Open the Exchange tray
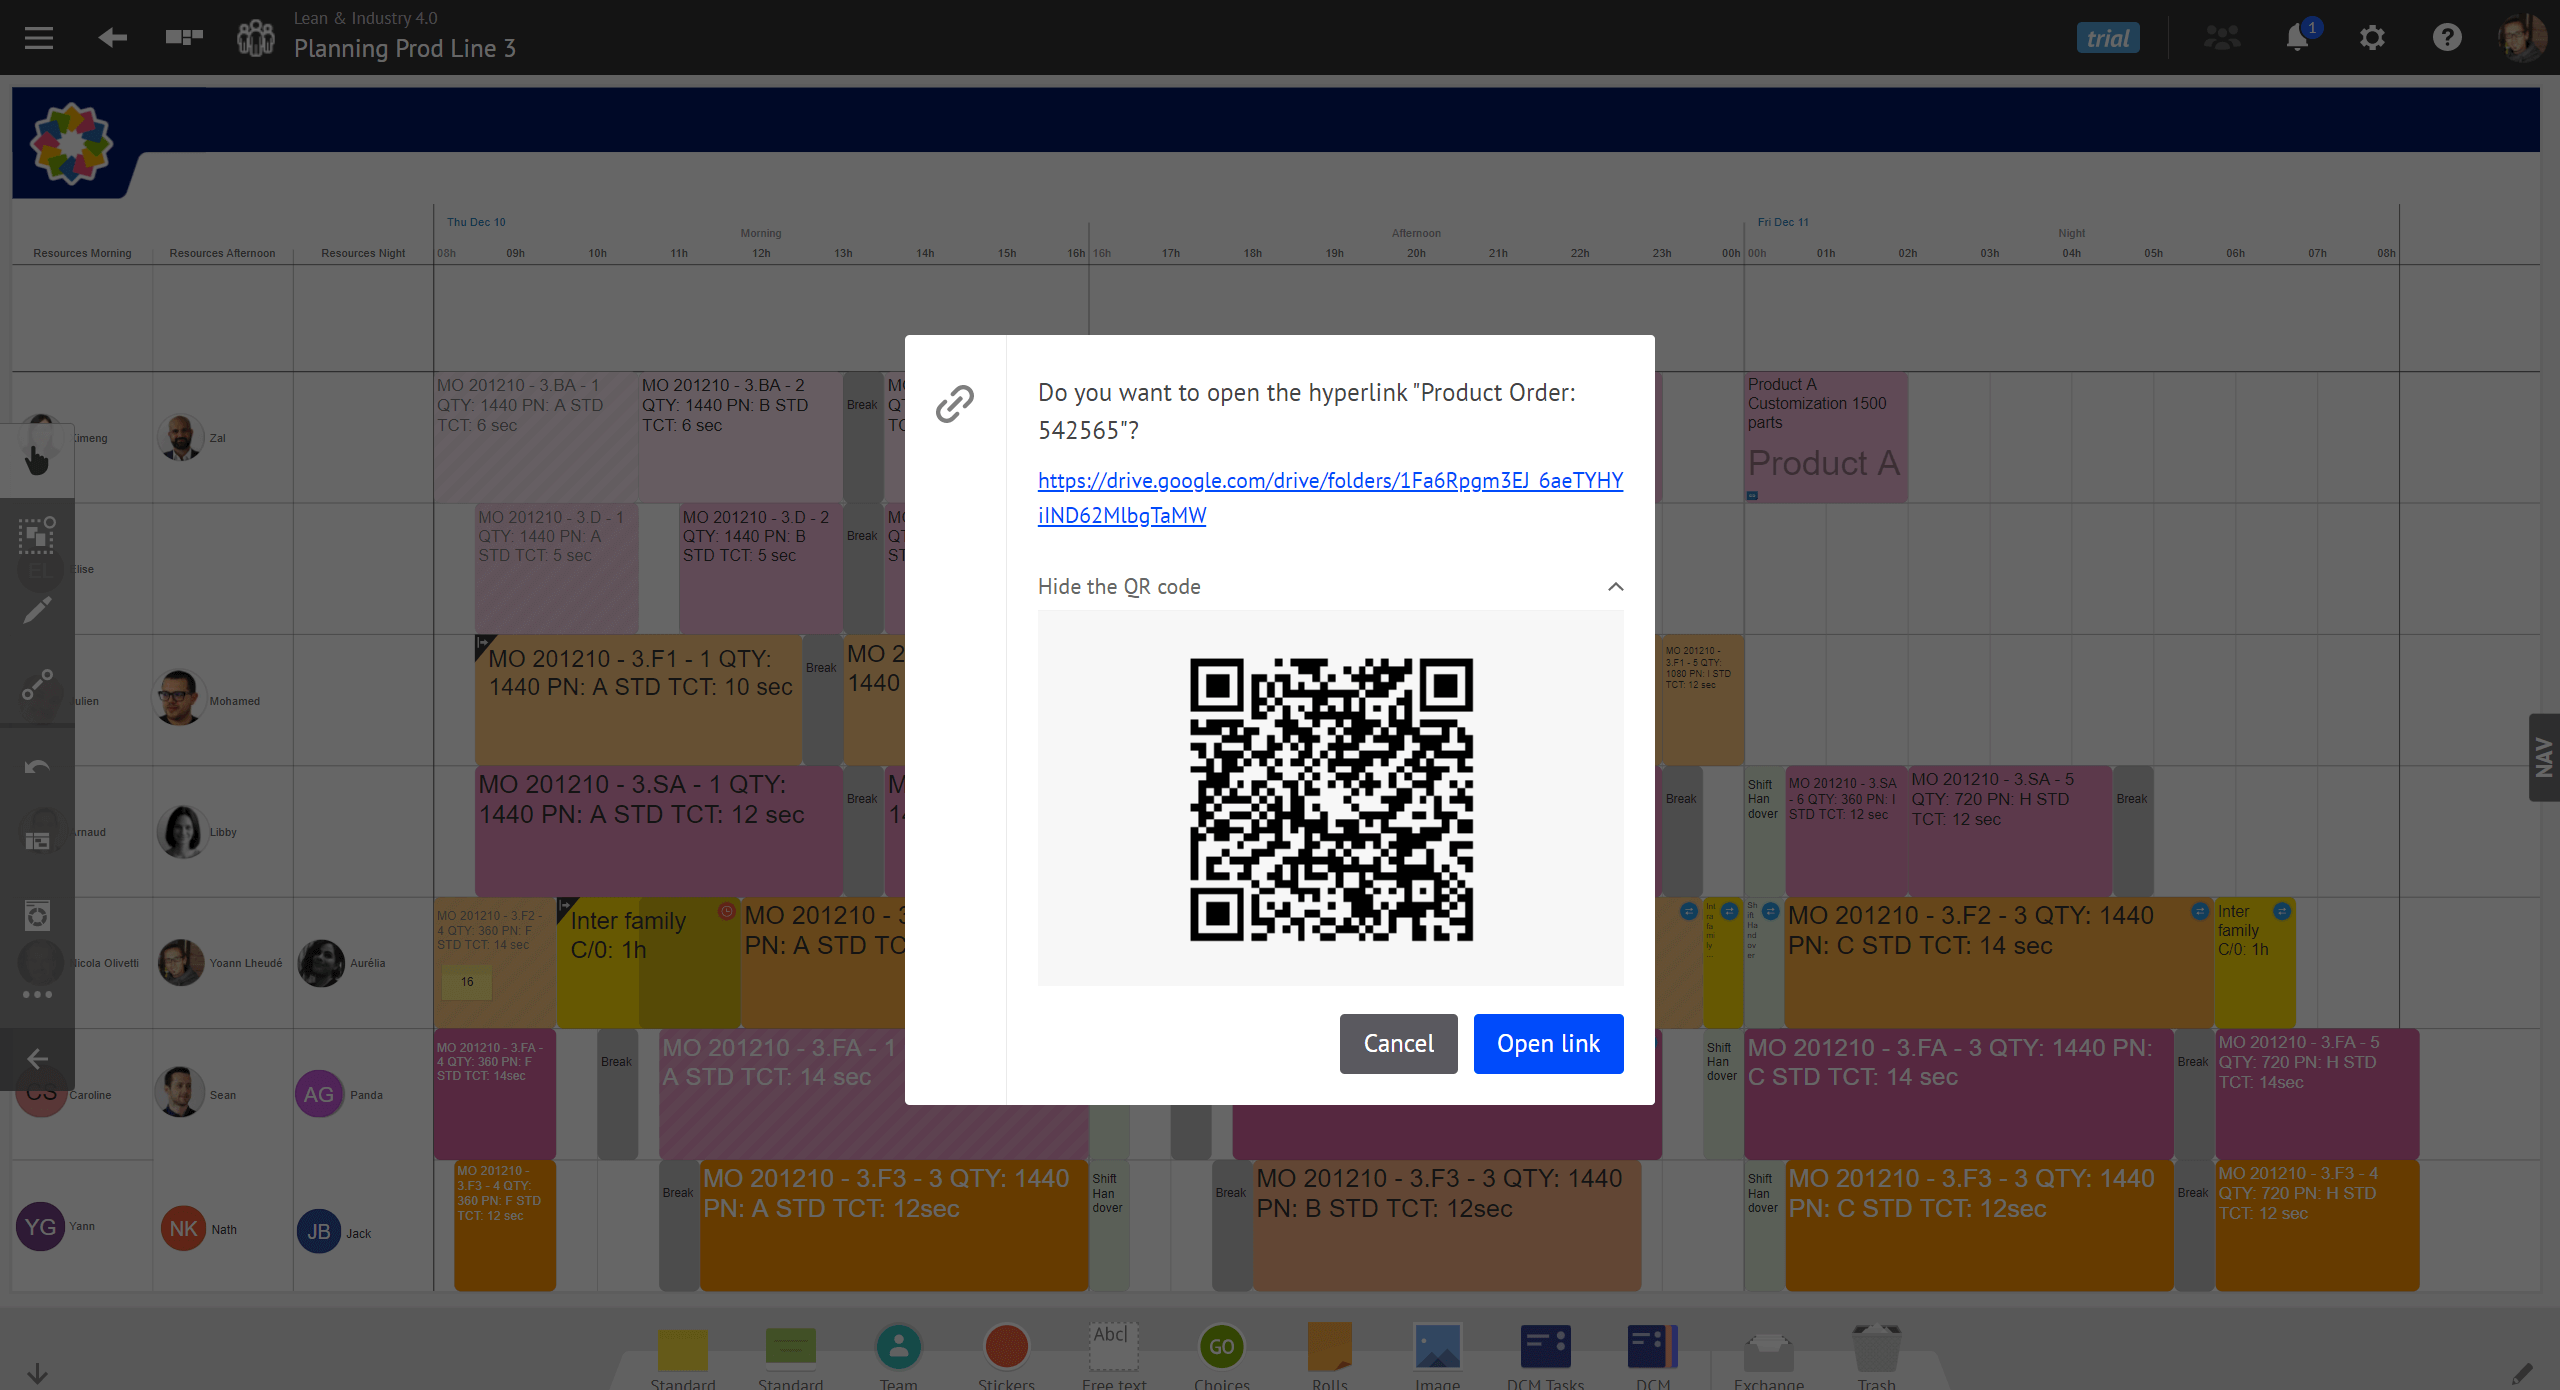The height and width of the screenshot is (1390, 2560). click(x=1769, y=1352)
